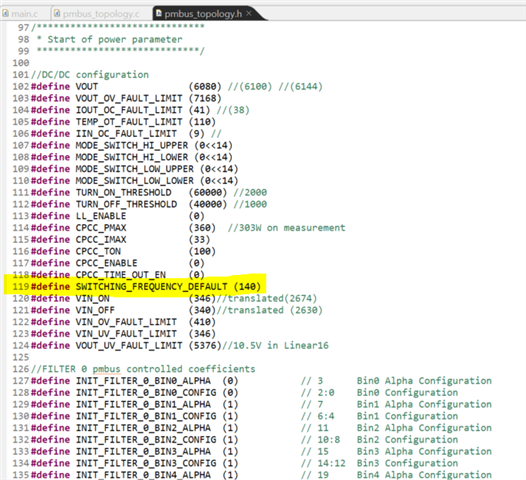Click the '//(6144)' comment on VOUT line
This screenshot has height=480, width=526.
(x=301, y=87)
